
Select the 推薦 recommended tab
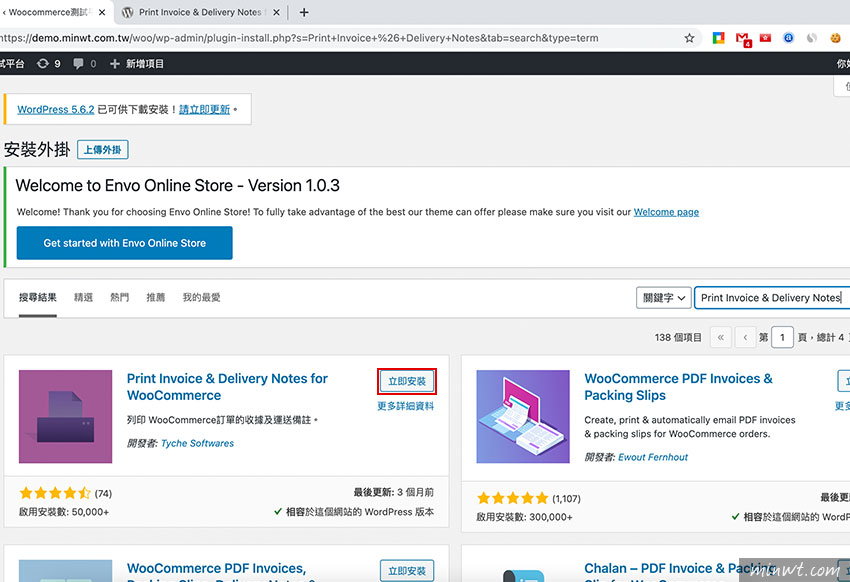click(x=156, y=298)
